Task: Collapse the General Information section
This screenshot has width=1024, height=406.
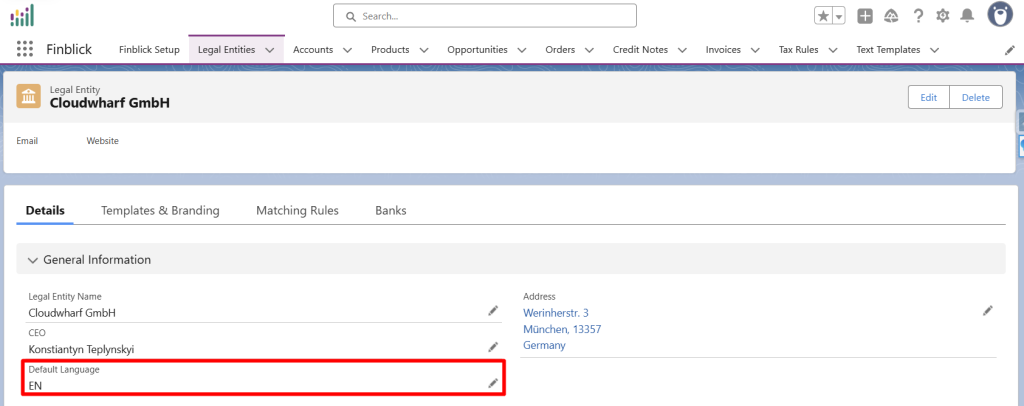Action: [31, 260]
